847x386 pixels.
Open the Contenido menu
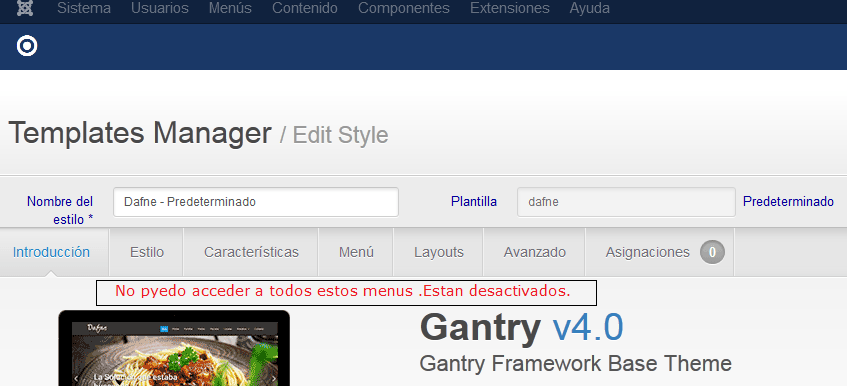(305, 9)
